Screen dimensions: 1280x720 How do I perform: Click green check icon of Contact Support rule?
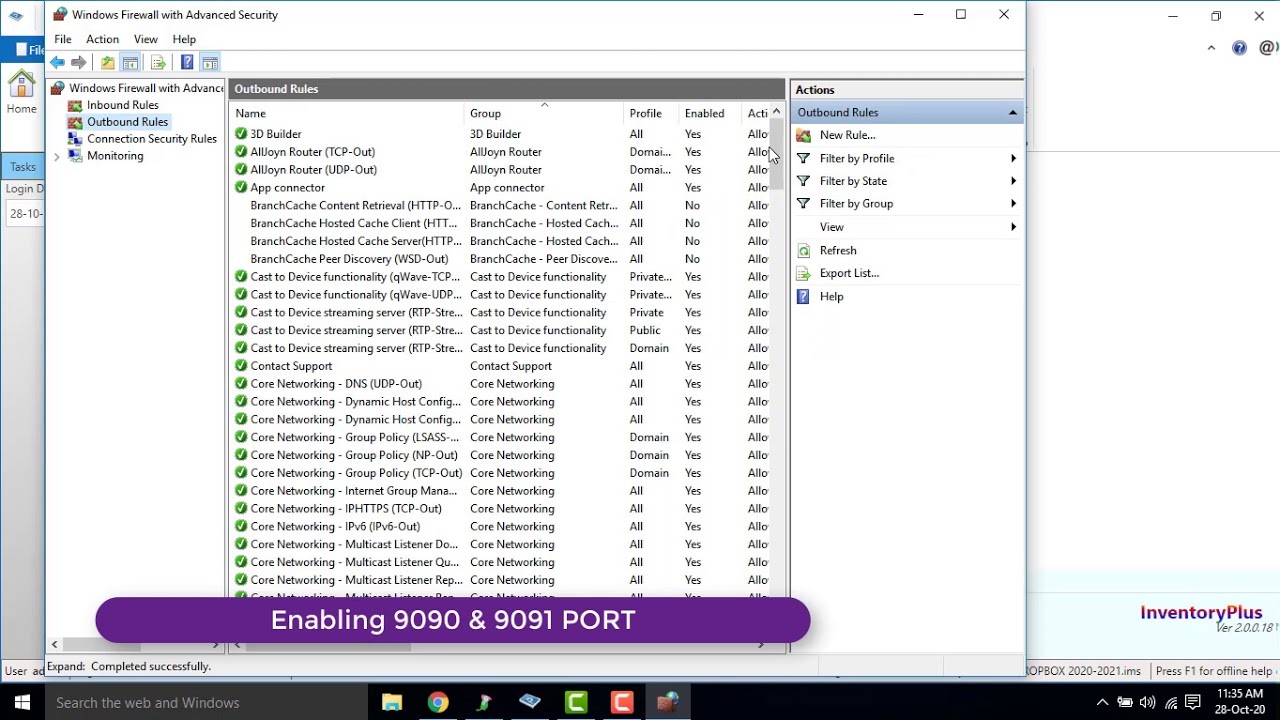(x=241, y=366)
